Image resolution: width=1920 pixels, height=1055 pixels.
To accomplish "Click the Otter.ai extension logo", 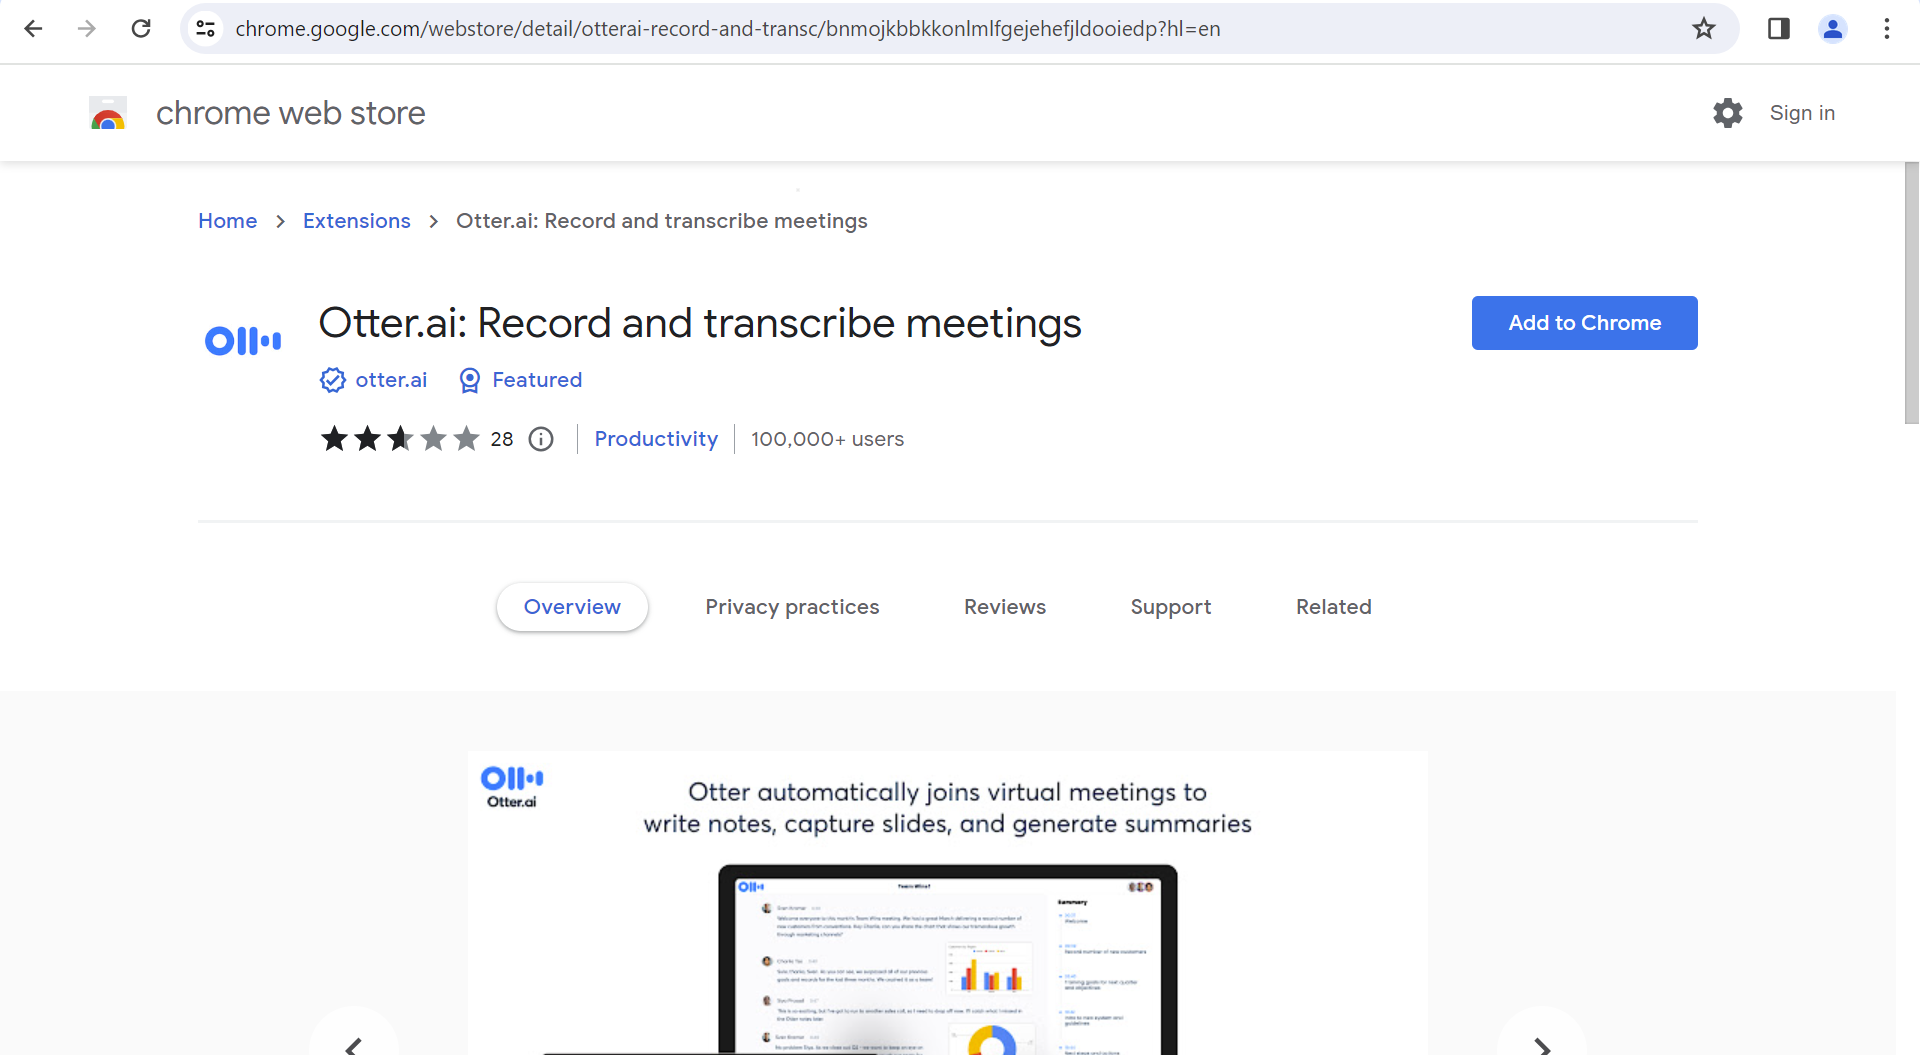I will click(243, 341).
